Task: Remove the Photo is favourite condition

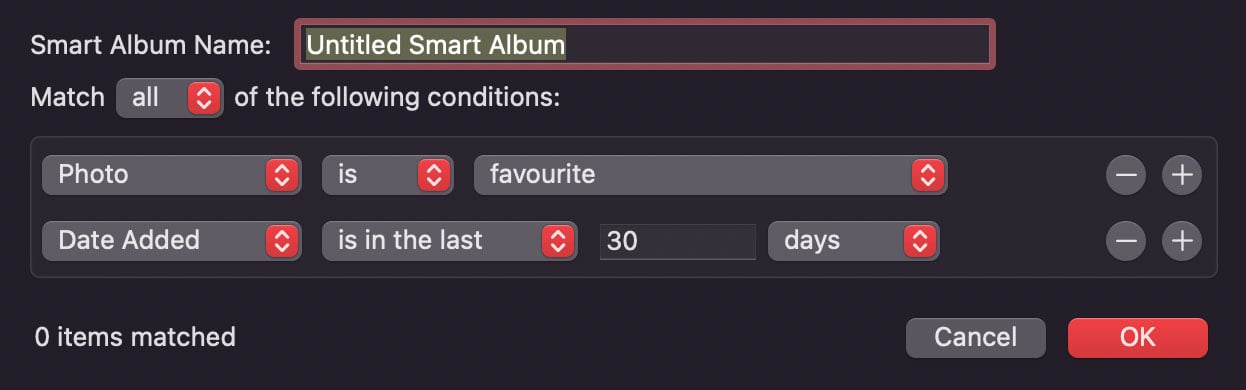Action: 1126,175
